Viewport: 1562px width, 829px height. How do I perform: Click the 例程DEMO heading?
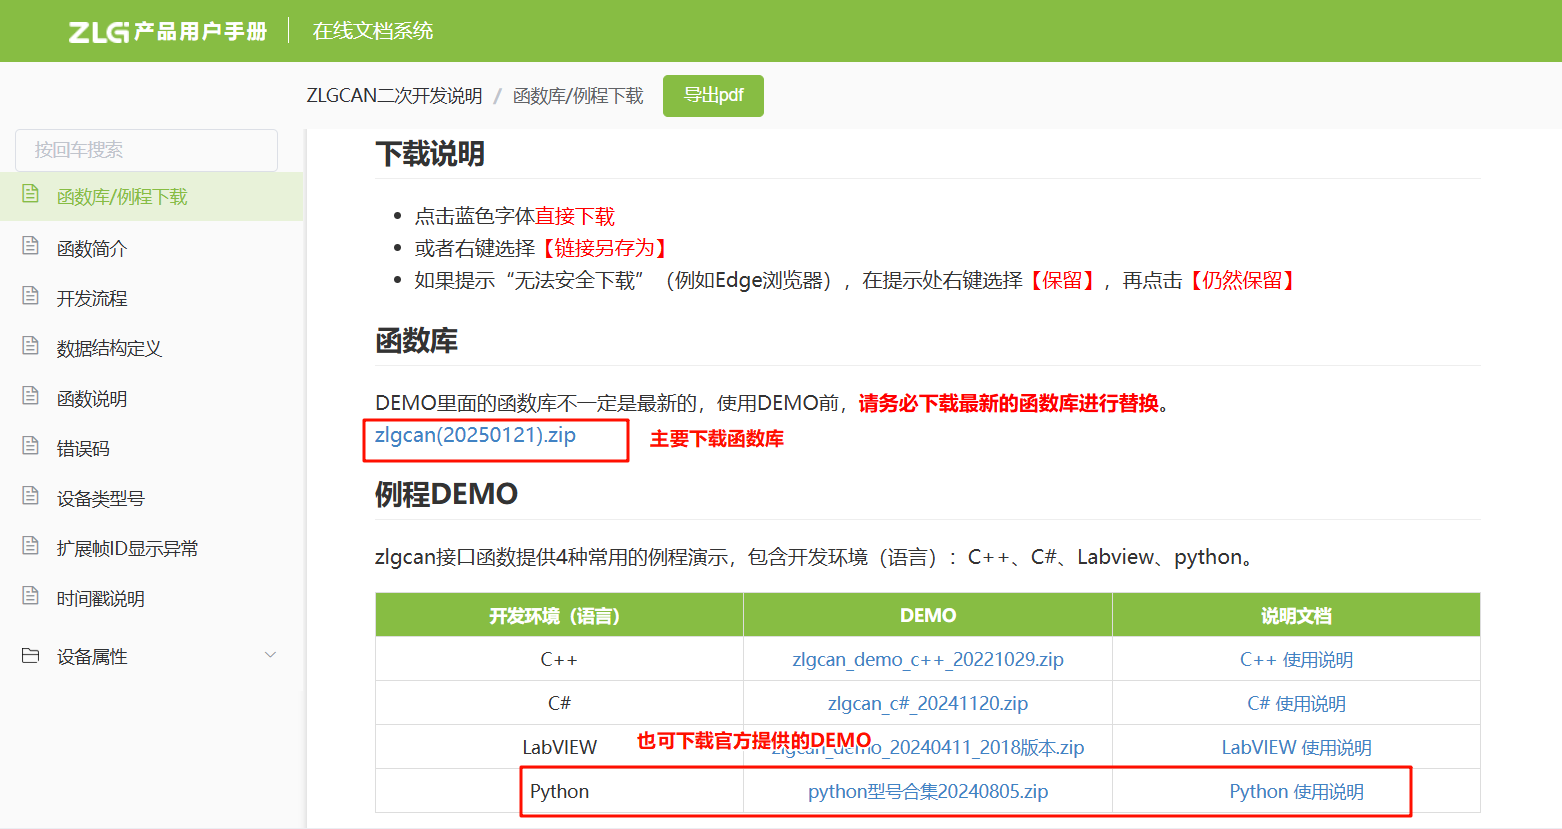446,494
